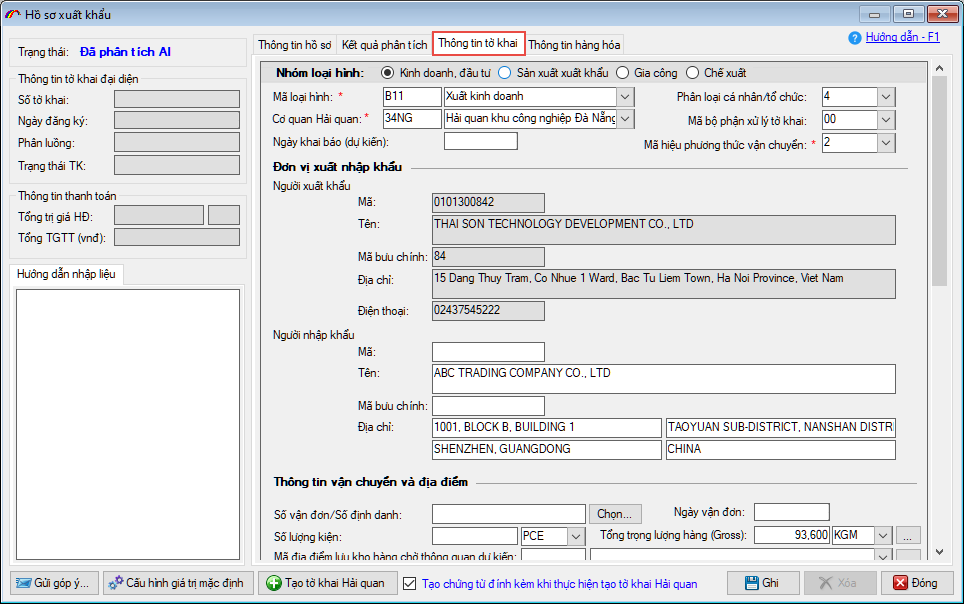Select the Gia công radio button

click(622, 73)
